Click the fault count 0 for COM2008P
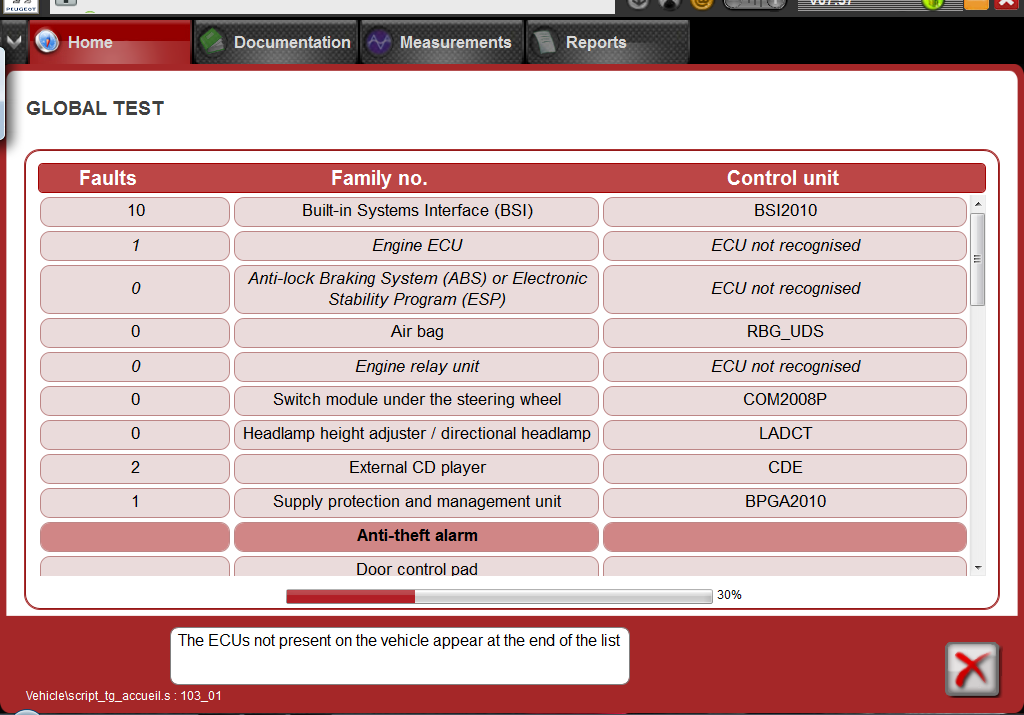Viewport: 1024px width, 715px height. [135, 400]
